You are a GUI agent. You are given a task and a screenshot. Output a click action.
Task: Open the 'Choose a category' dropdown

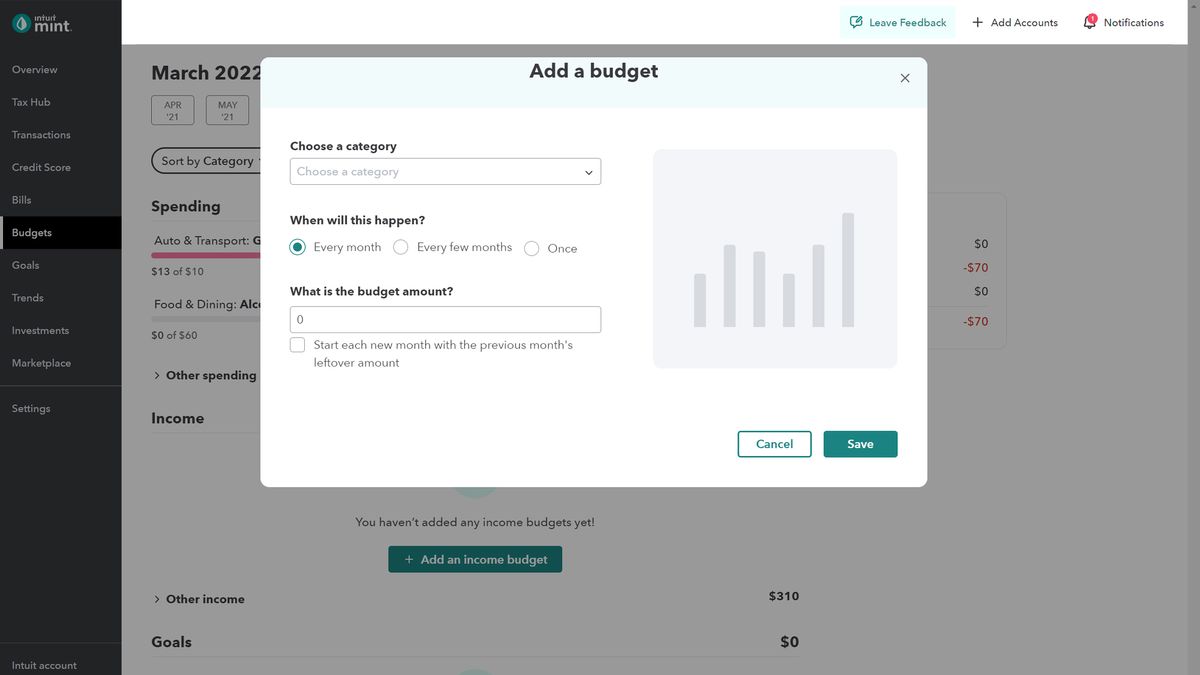click(444, 171)
